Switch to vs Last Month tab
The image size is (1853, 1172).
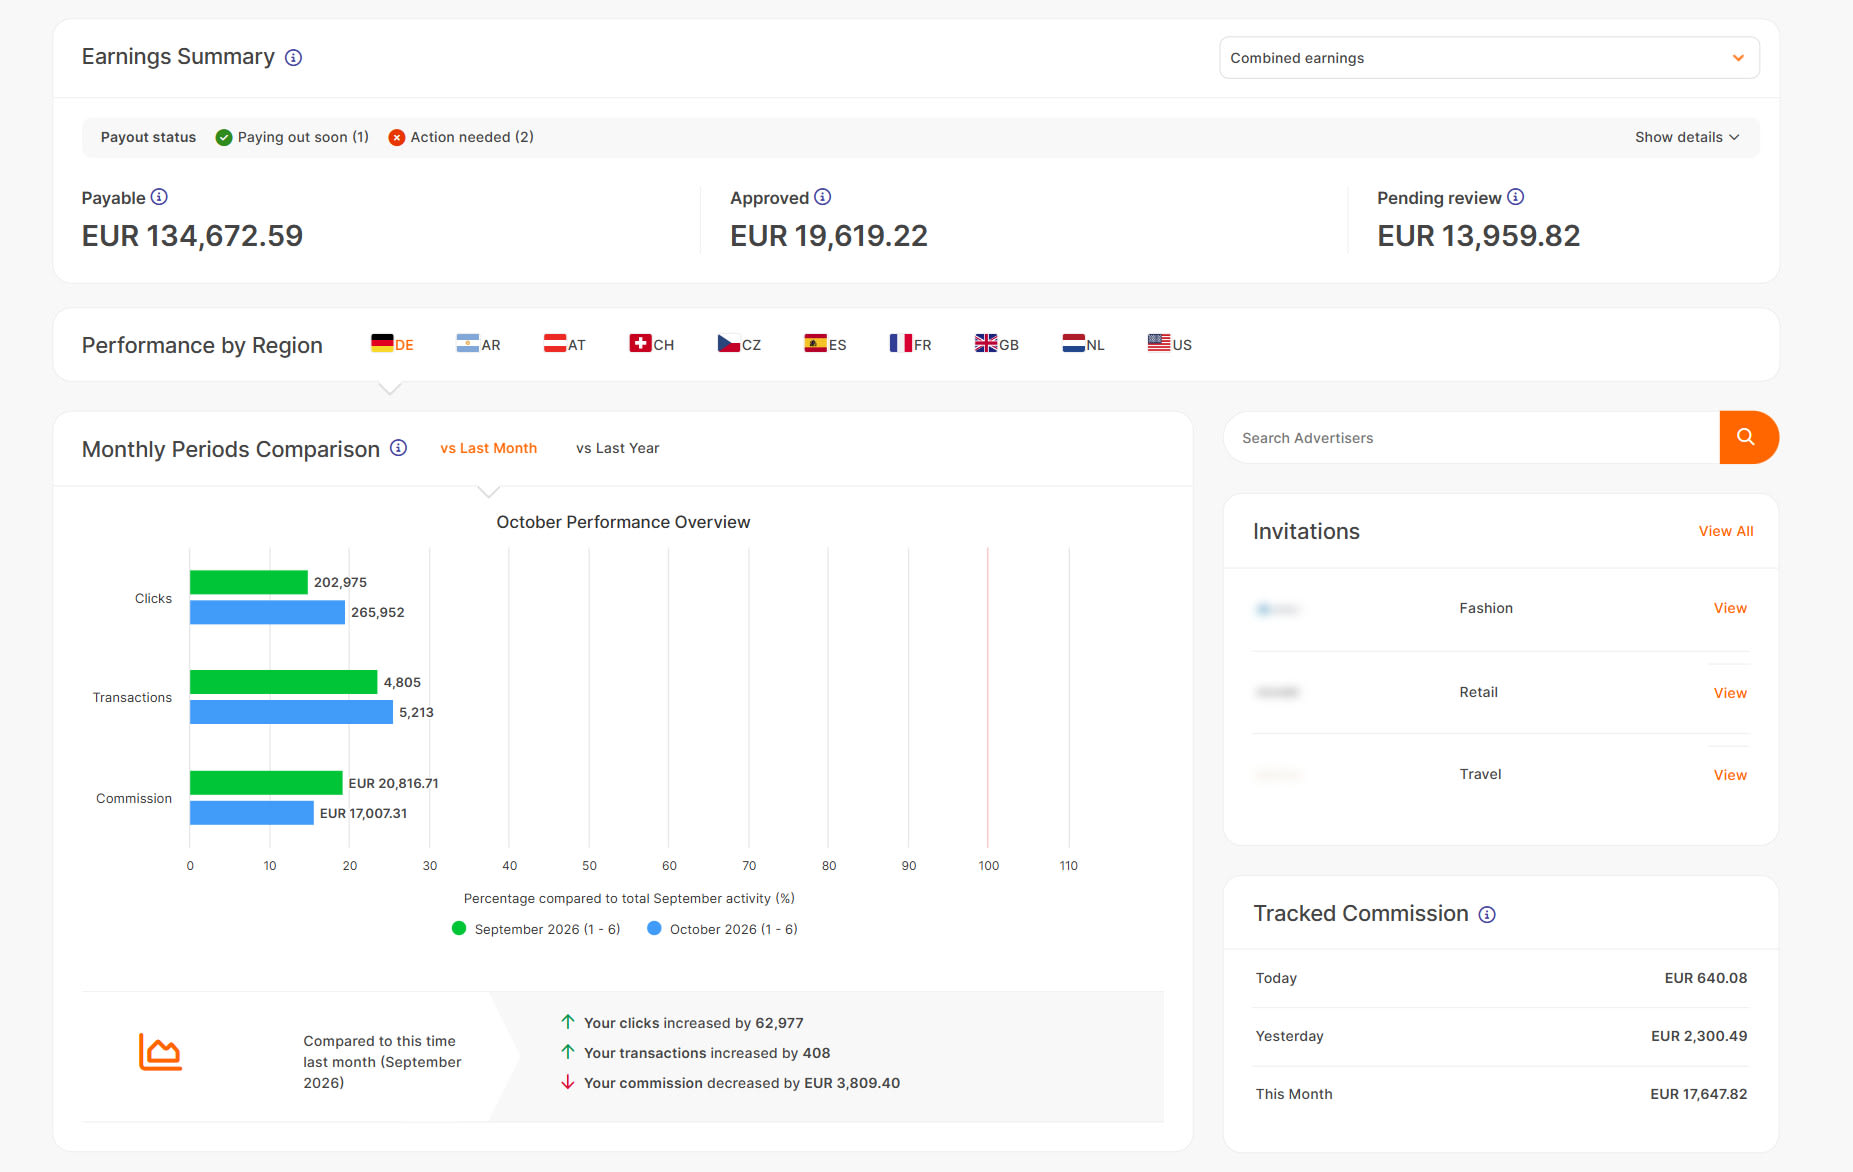(489, 448)
